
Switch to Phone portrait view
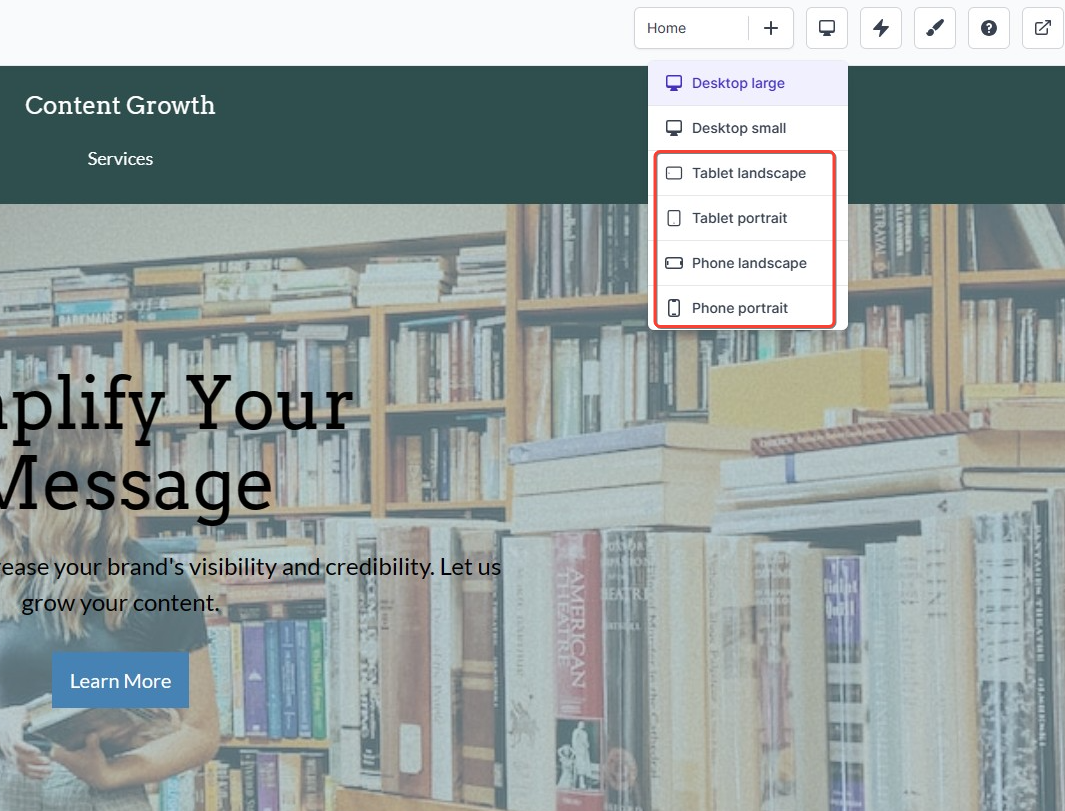(x=748, y=308)
